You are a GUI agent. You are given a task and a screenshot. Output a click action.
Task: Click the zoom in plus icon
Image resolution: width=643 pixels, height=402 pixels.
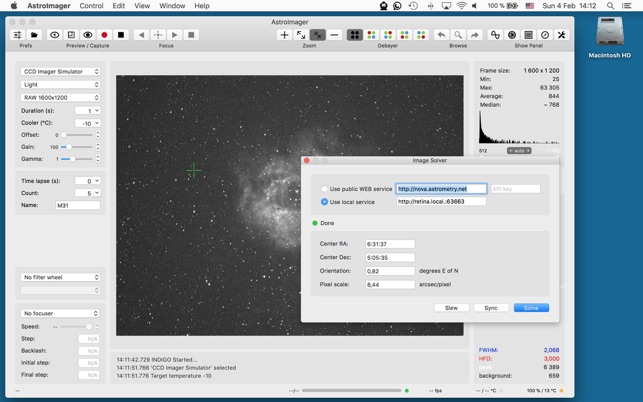click(x=284, y=35)
